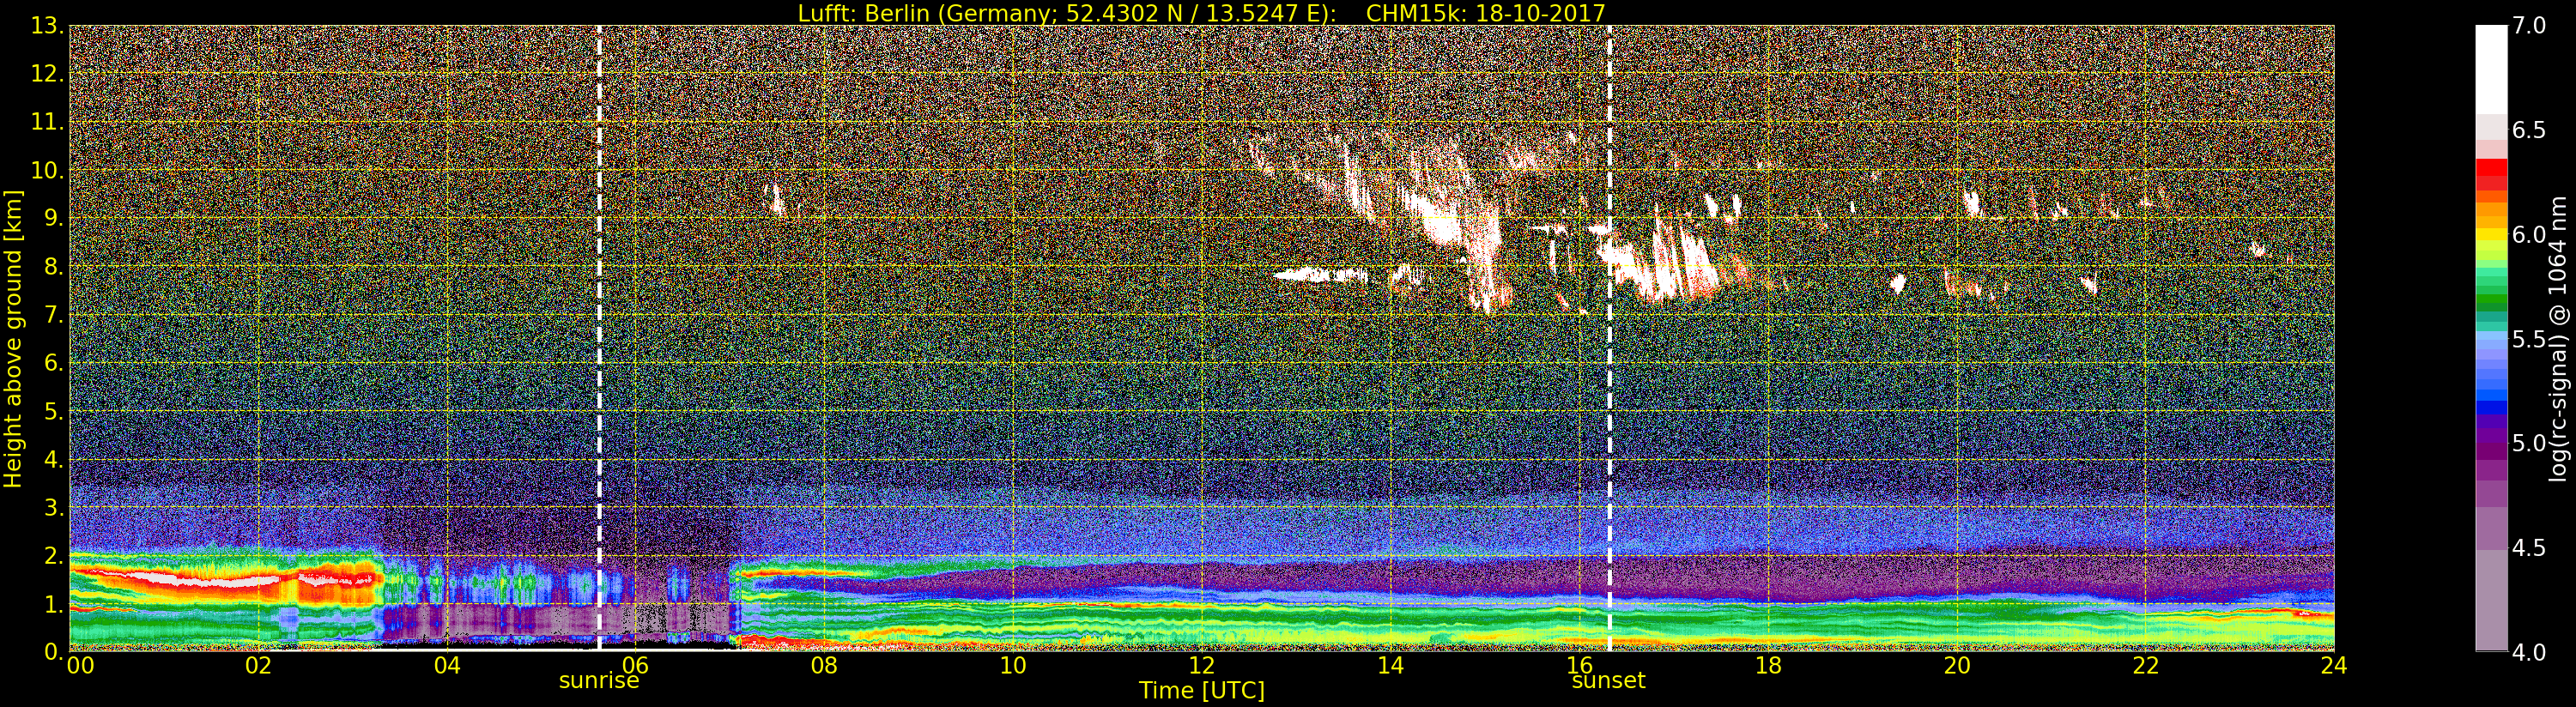
Task: Click the colorbar tick value 6.0
Action: click(2529, 235)
